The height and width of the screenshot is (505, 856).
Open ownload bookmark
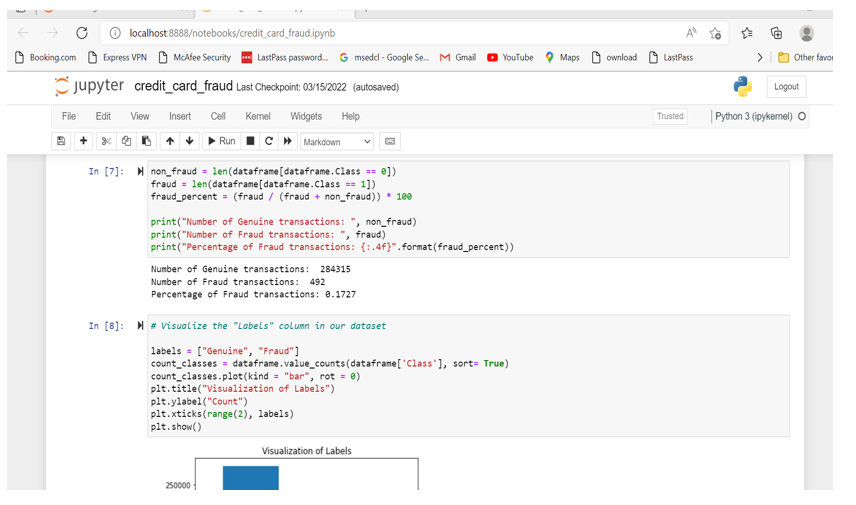click(614, 57)
